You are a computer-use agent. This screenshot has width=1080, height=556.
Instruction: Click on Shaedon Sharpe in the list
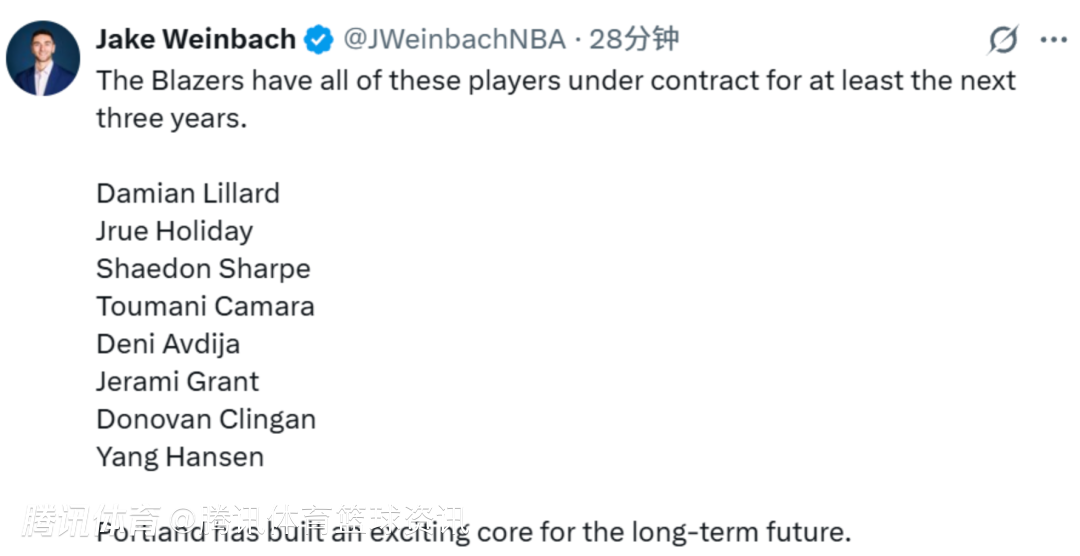203,269
